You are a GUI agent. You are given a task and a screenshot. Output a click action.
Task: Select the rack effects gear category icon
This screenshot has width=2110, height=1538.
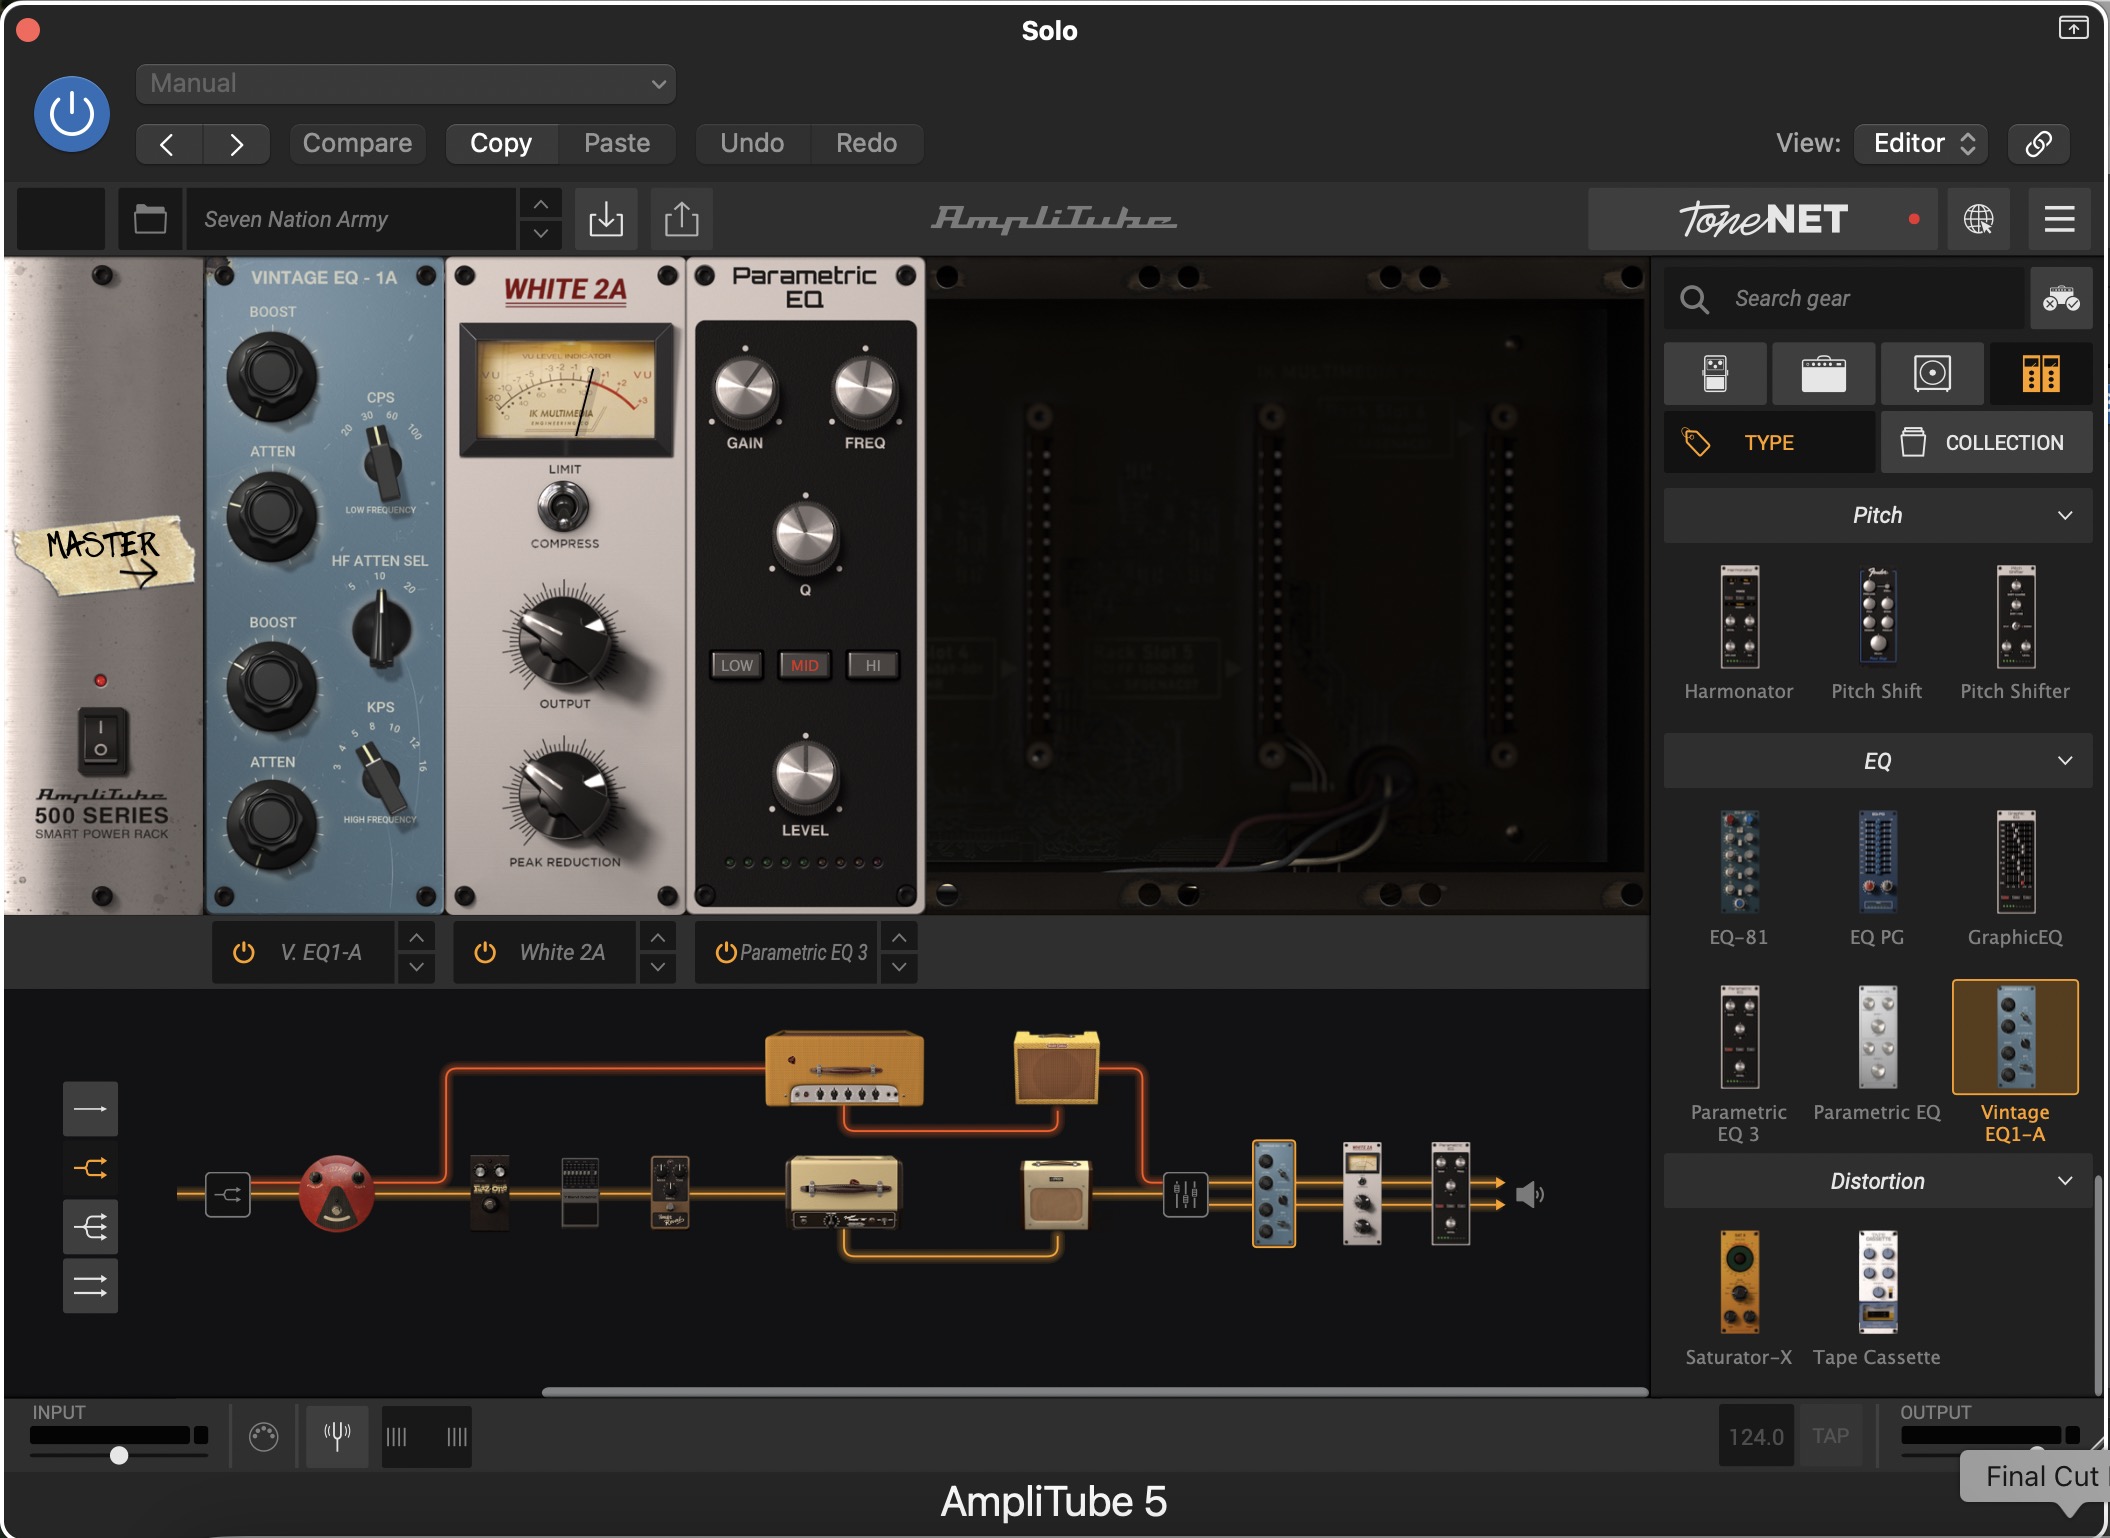tap(2041, 373)
